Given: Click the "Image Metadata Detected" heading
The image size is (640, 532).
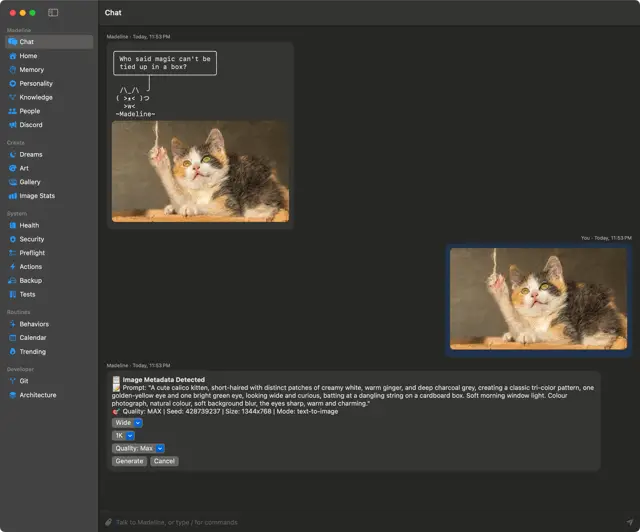Looking at the screenshot, I should pos(164,380).
